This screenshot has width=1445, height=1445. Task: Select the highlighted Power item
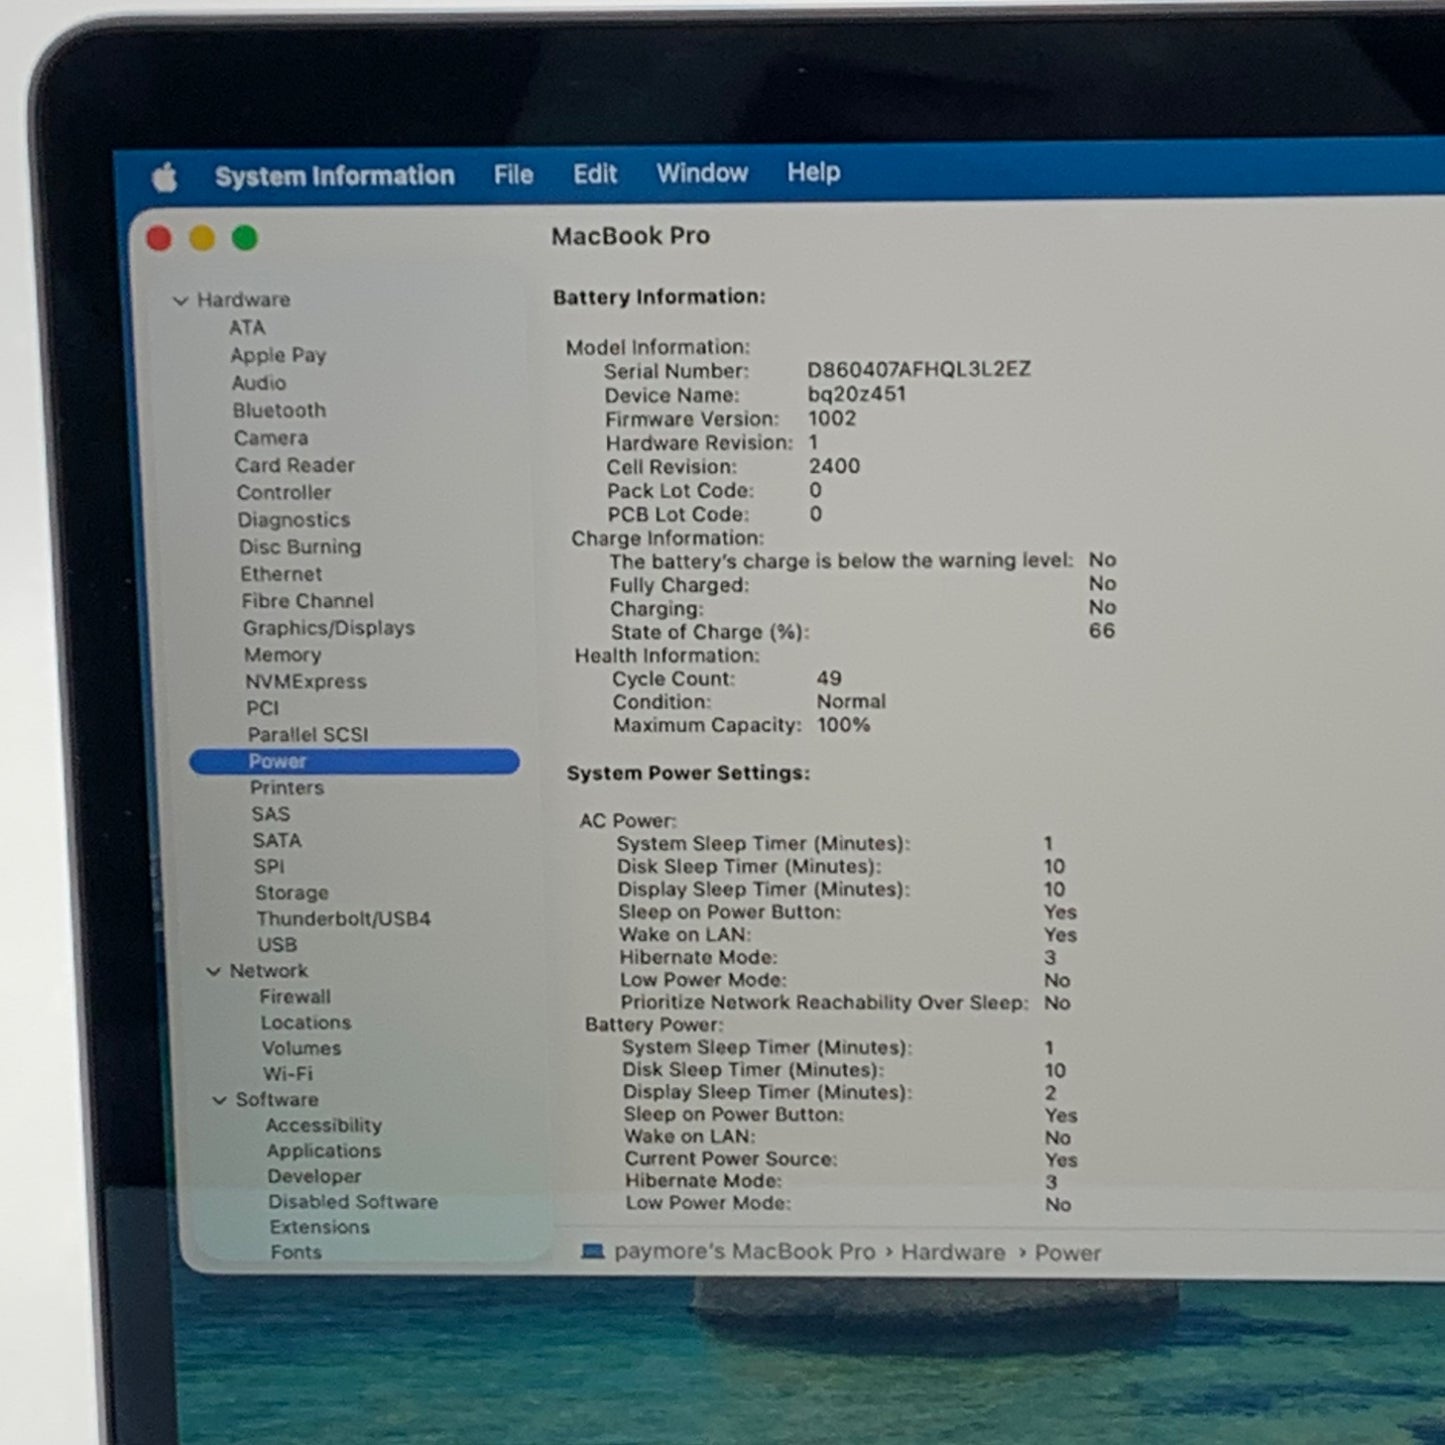pyautogui.click(x=354, y=762)
